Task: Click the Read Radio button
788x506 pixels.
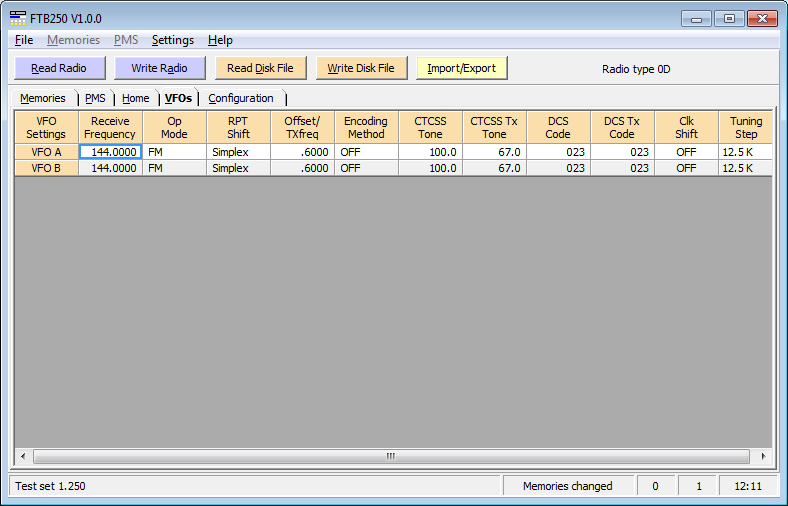Action: [x=59, y=68]
